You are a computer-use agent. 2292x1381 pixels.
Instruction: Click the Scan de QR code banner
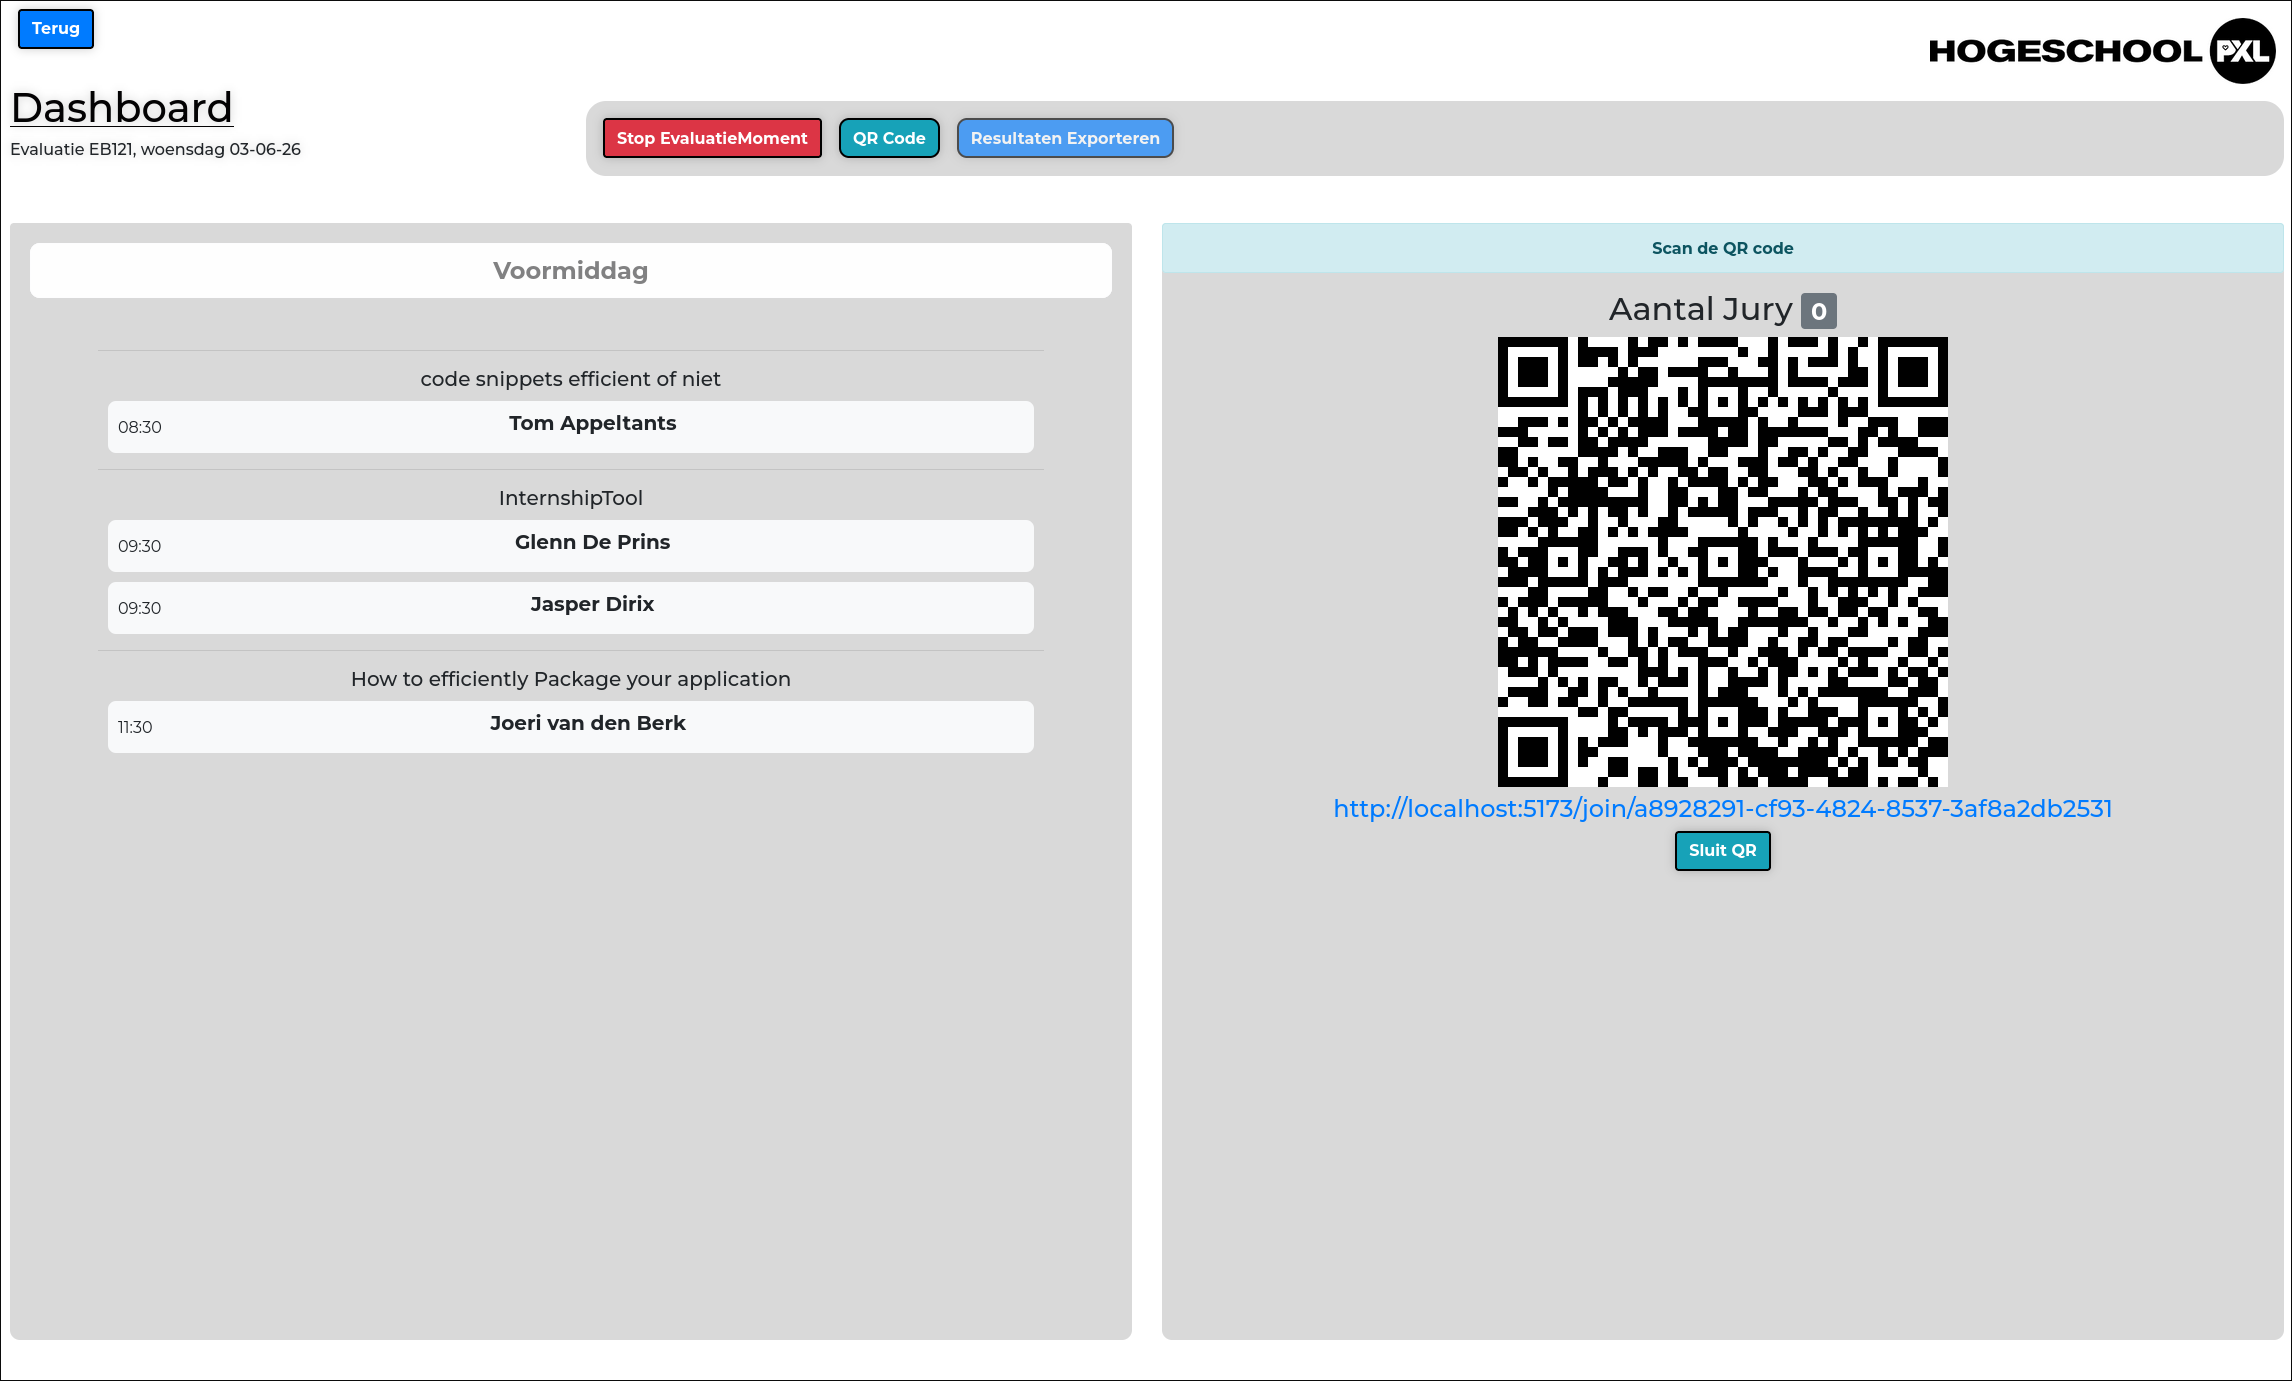pyautogui.click(x=1722, y=248)
